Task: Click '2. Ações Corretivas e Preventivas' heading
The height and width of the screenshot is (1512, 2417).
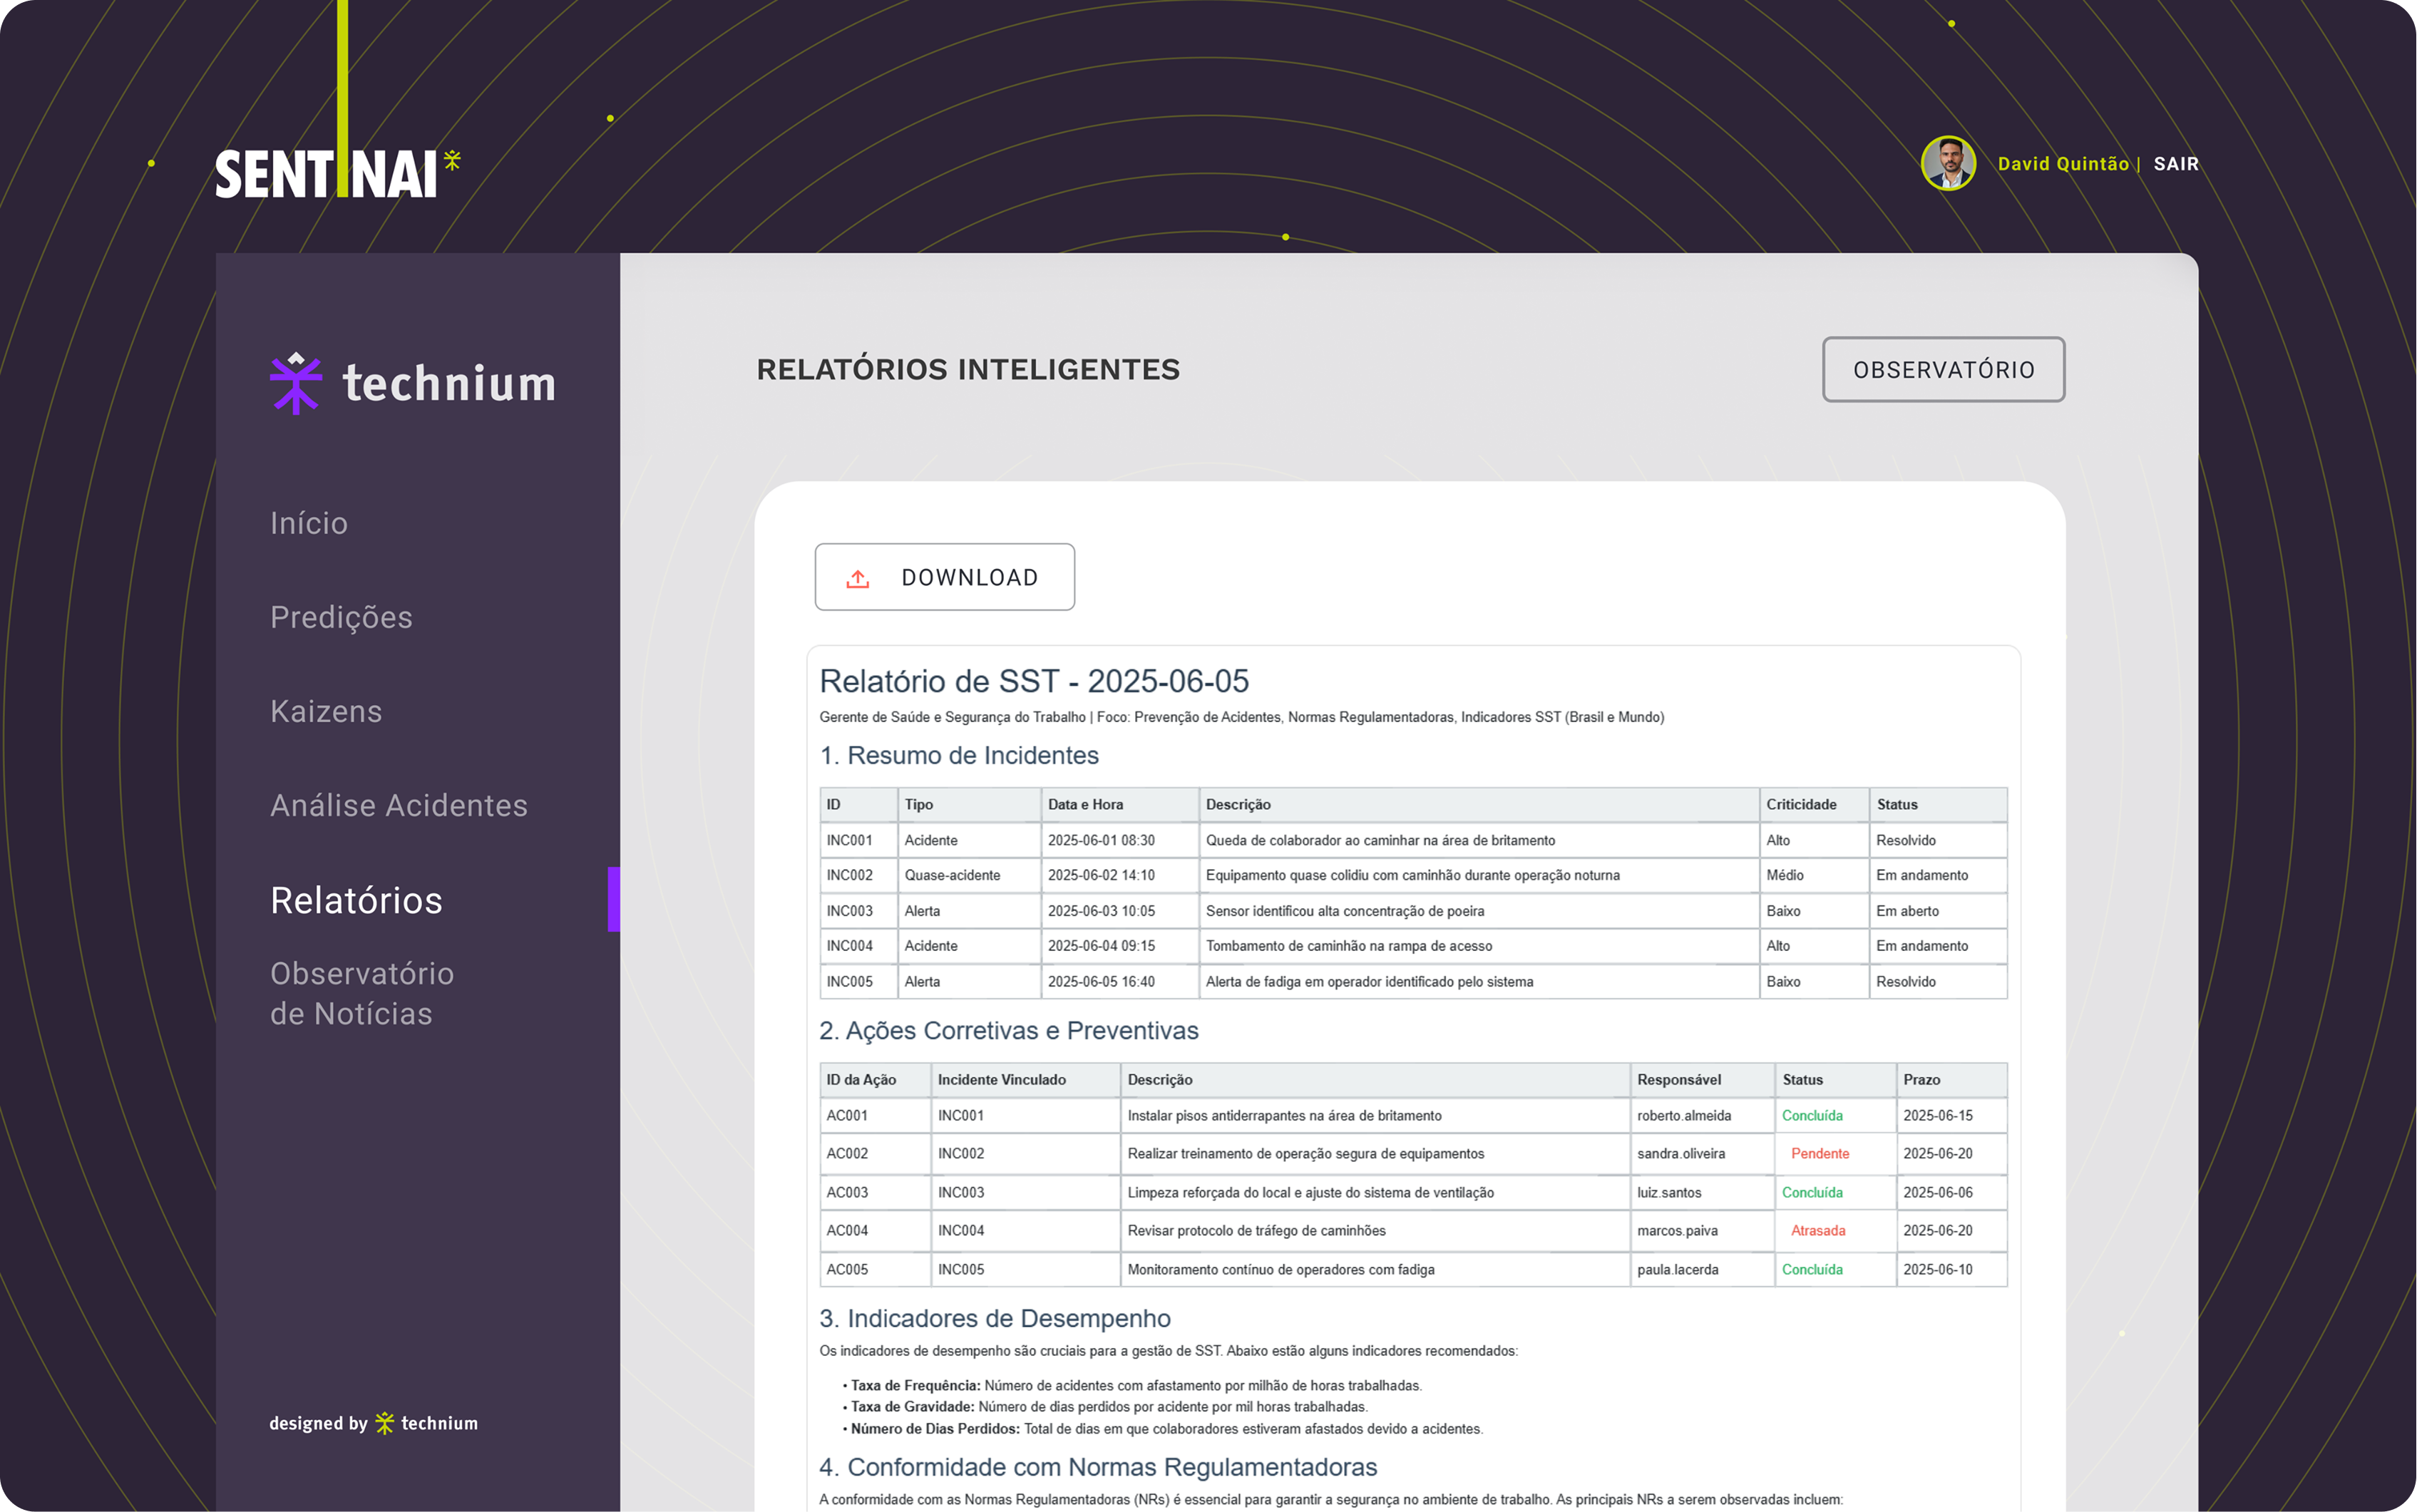Action: pos(1008,1030)
